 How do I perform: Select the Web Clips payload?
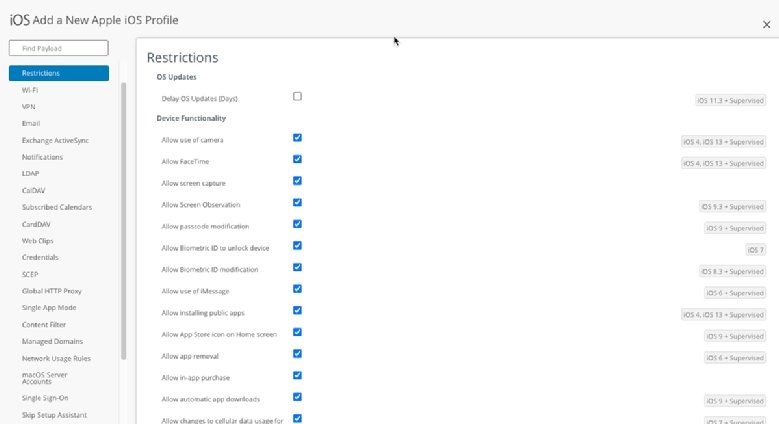tap(37, 241)
